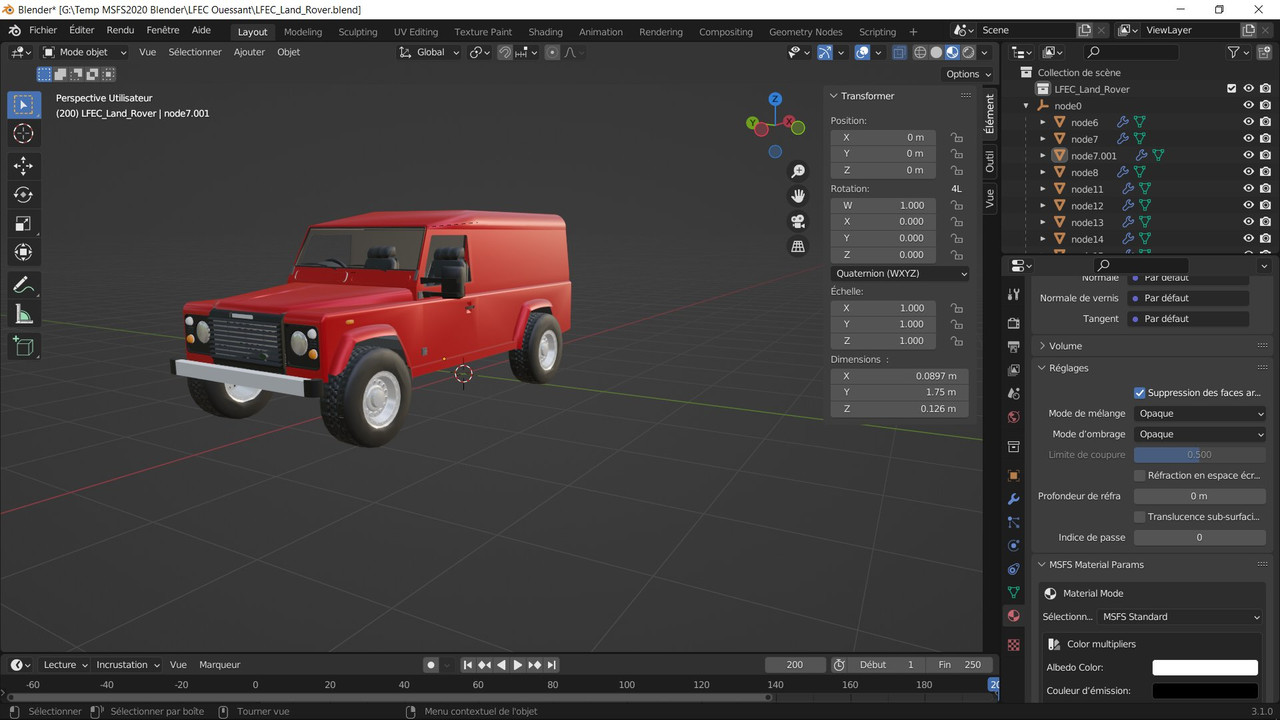Select the Measure ruler tool
1280x720 pixels.
coord(24,315)
